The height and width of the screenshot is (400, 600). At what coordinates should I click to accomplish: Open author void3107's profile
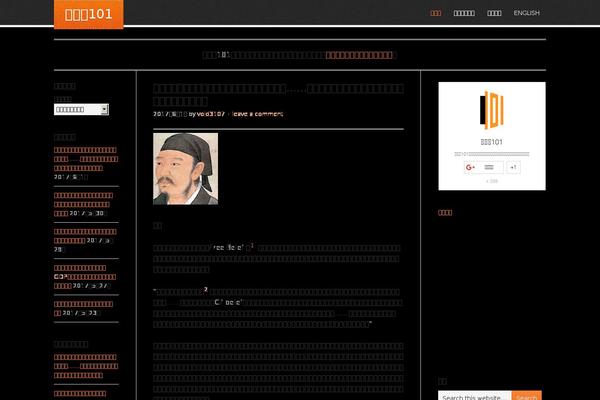(211, 114)
